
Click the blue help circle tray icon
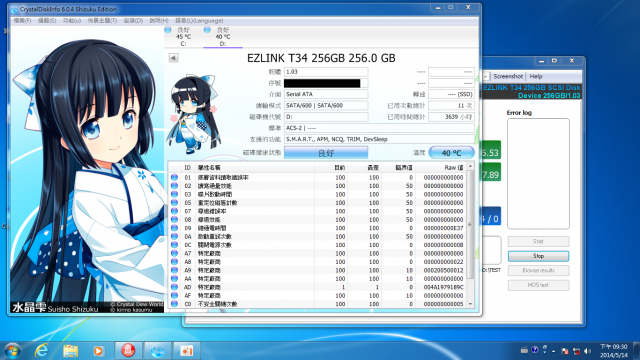(534, 350)
